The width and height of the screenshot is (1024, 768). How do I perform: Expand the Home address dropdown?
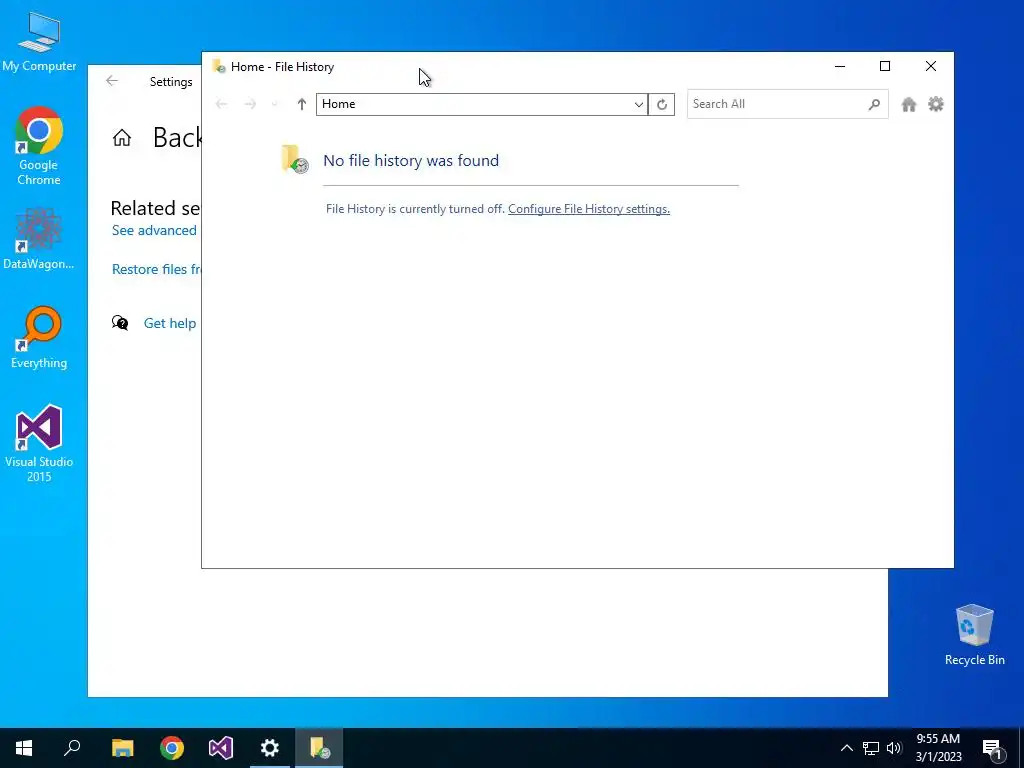639,104
